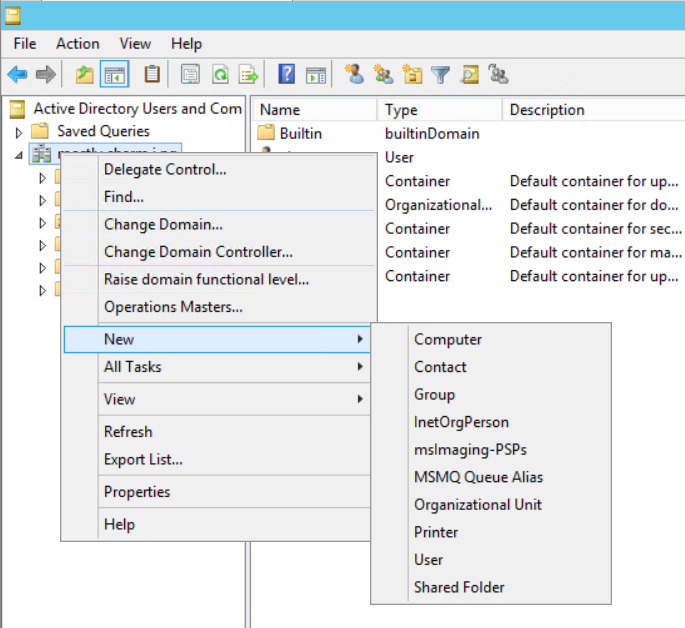The width and height of the screenshot is (685, 628).
Task: Click the Create new user toolbar icon
Action: click(354, 74)
